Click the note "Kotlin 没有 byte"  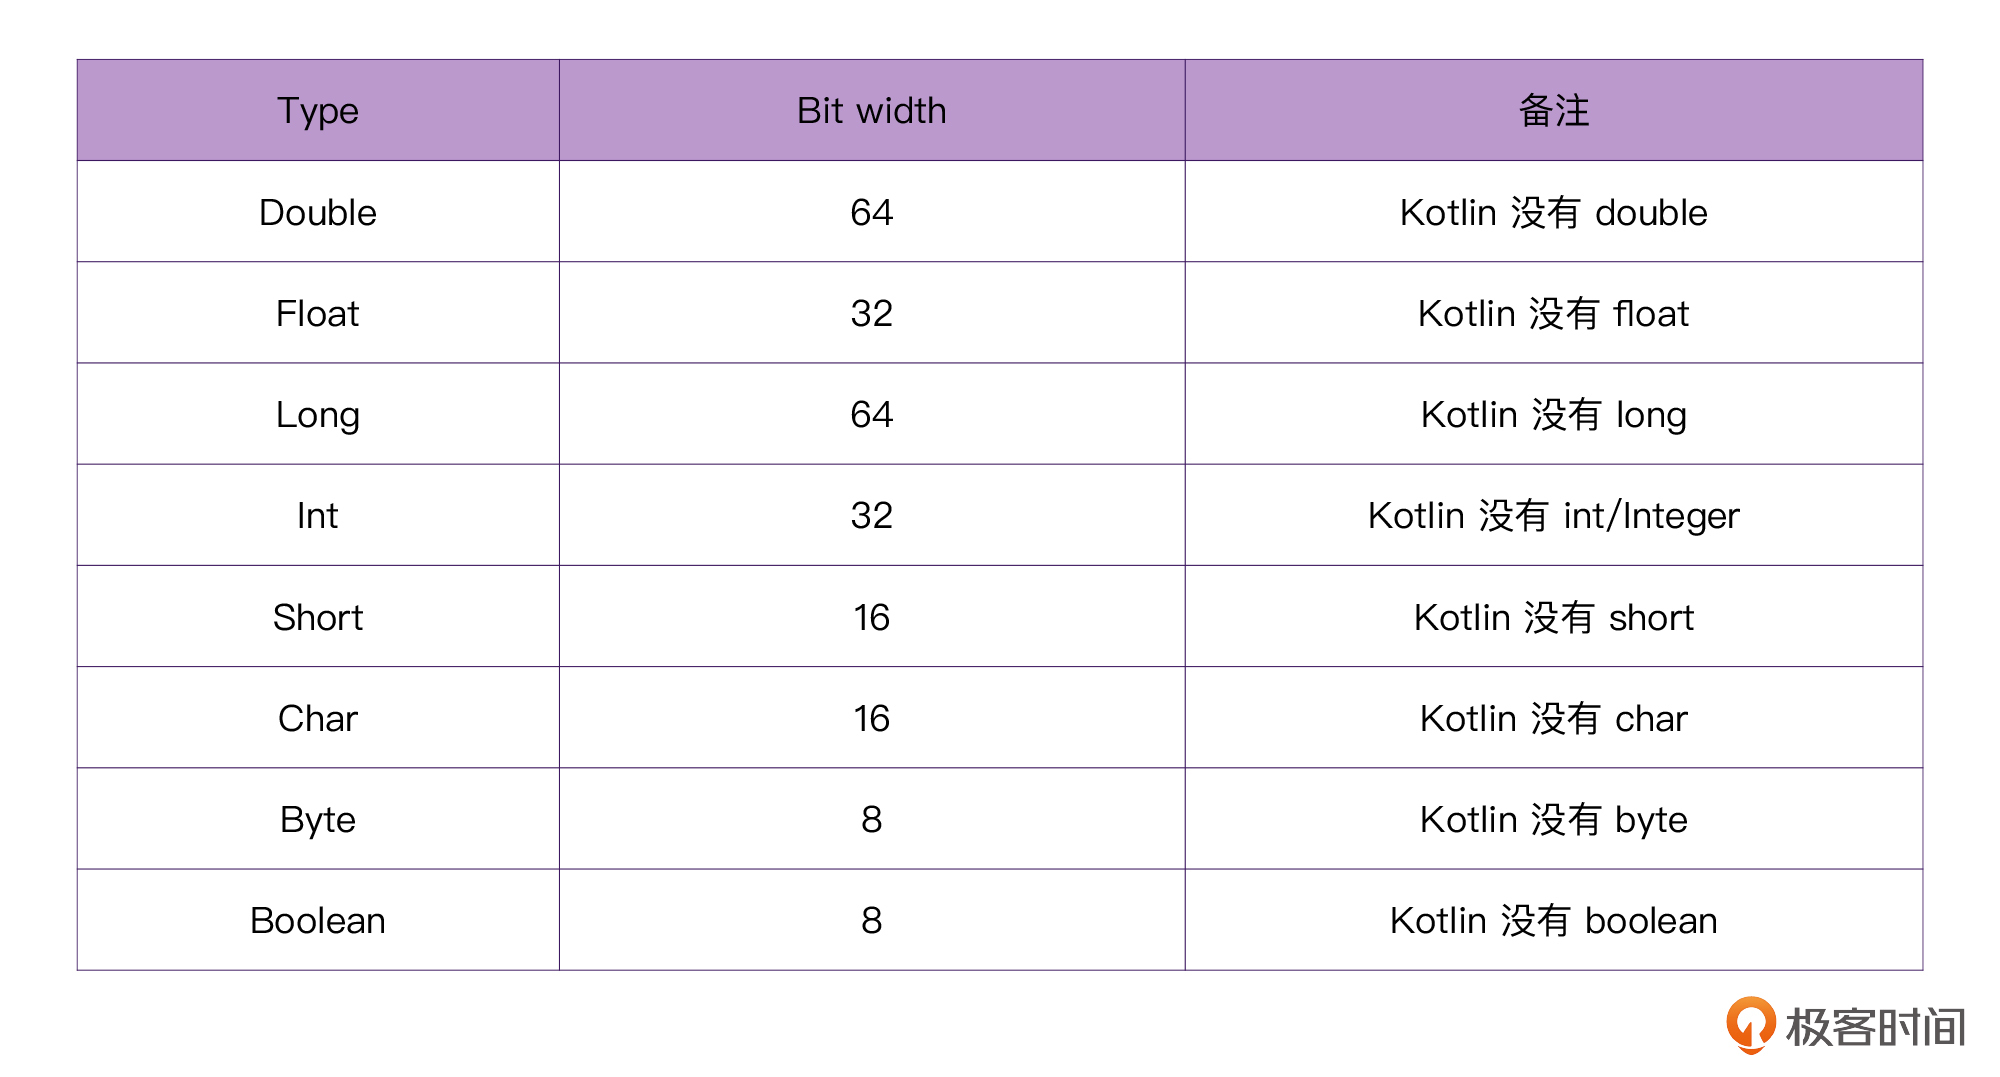tap(1553, 820)
